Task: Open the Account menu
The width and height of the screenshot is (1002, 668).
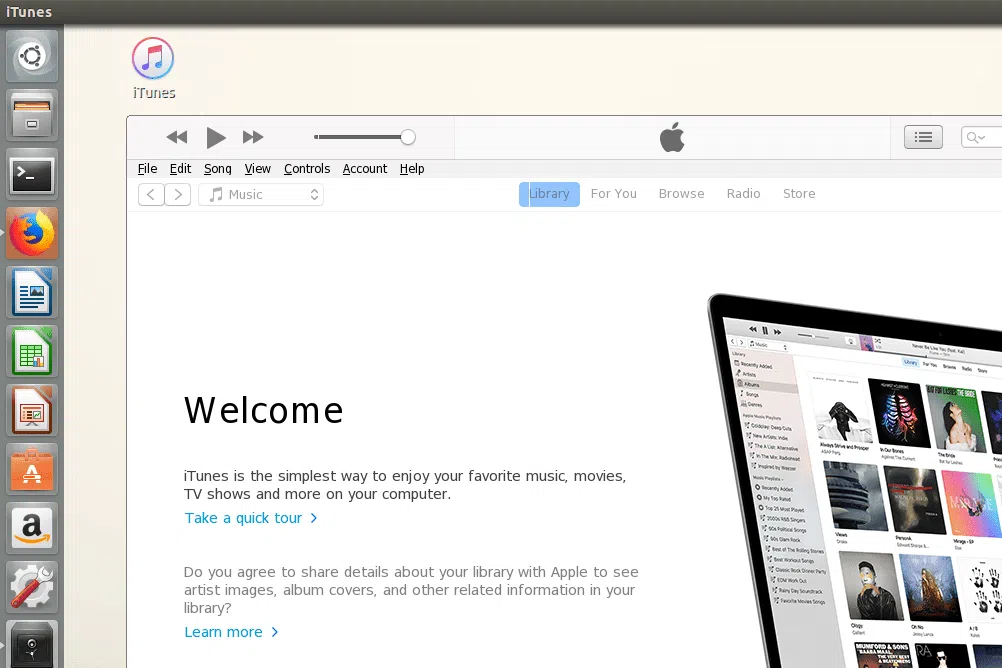Action: [x=364, y=169]
